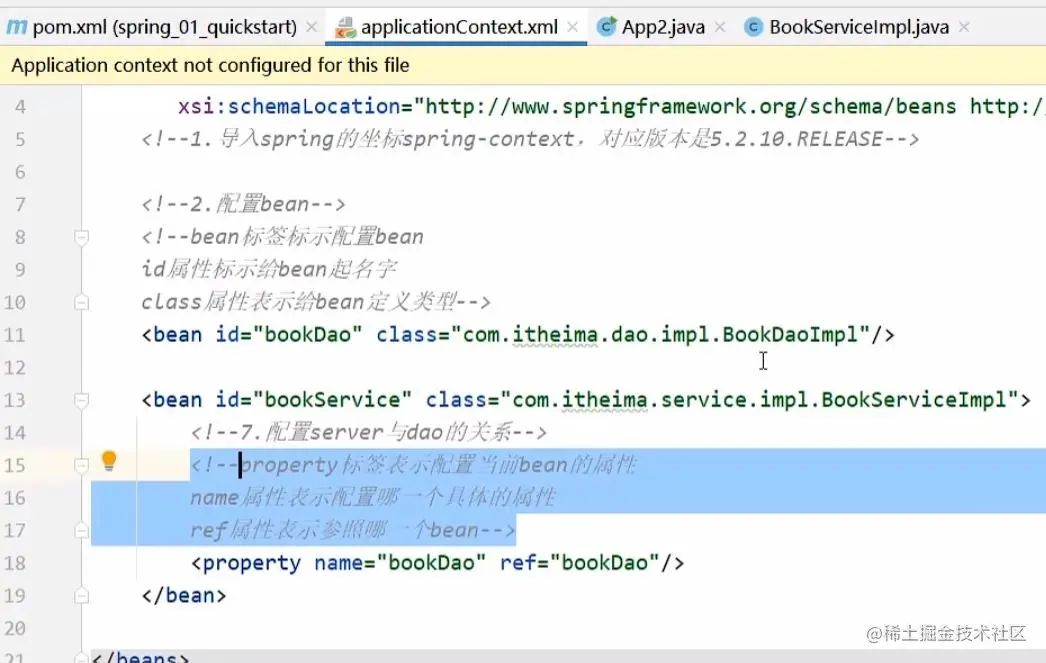Click the comment mentioning 5.2.10.RELEASE
1046x663 pixels.
pos(530,139)
